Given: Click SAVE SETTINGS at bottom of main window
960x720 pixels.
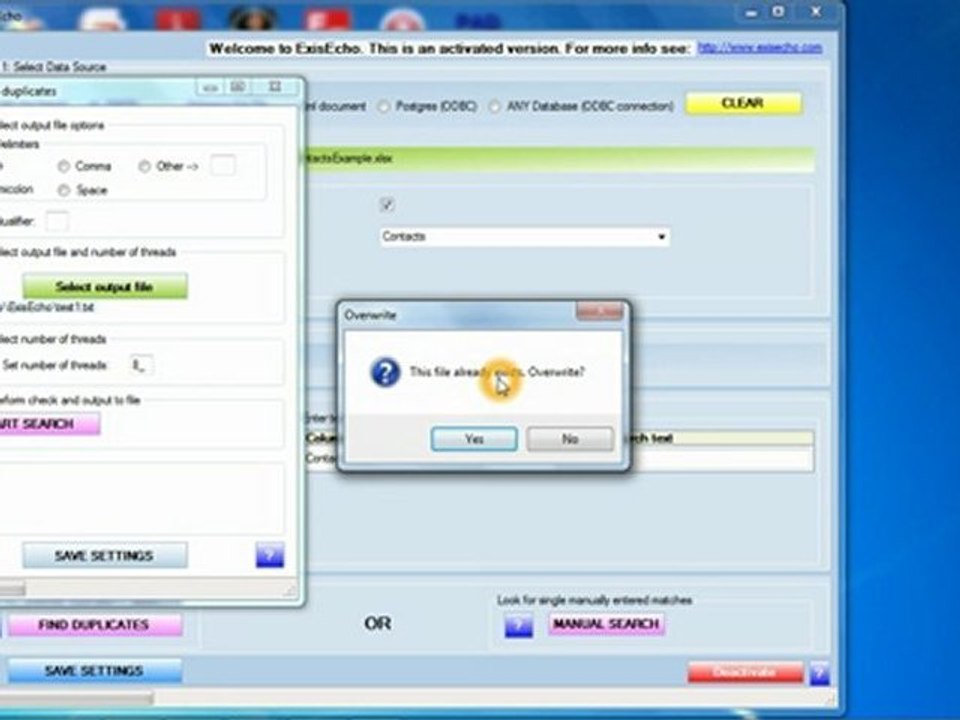Looking at the screenshot, I should coord(94,671).
